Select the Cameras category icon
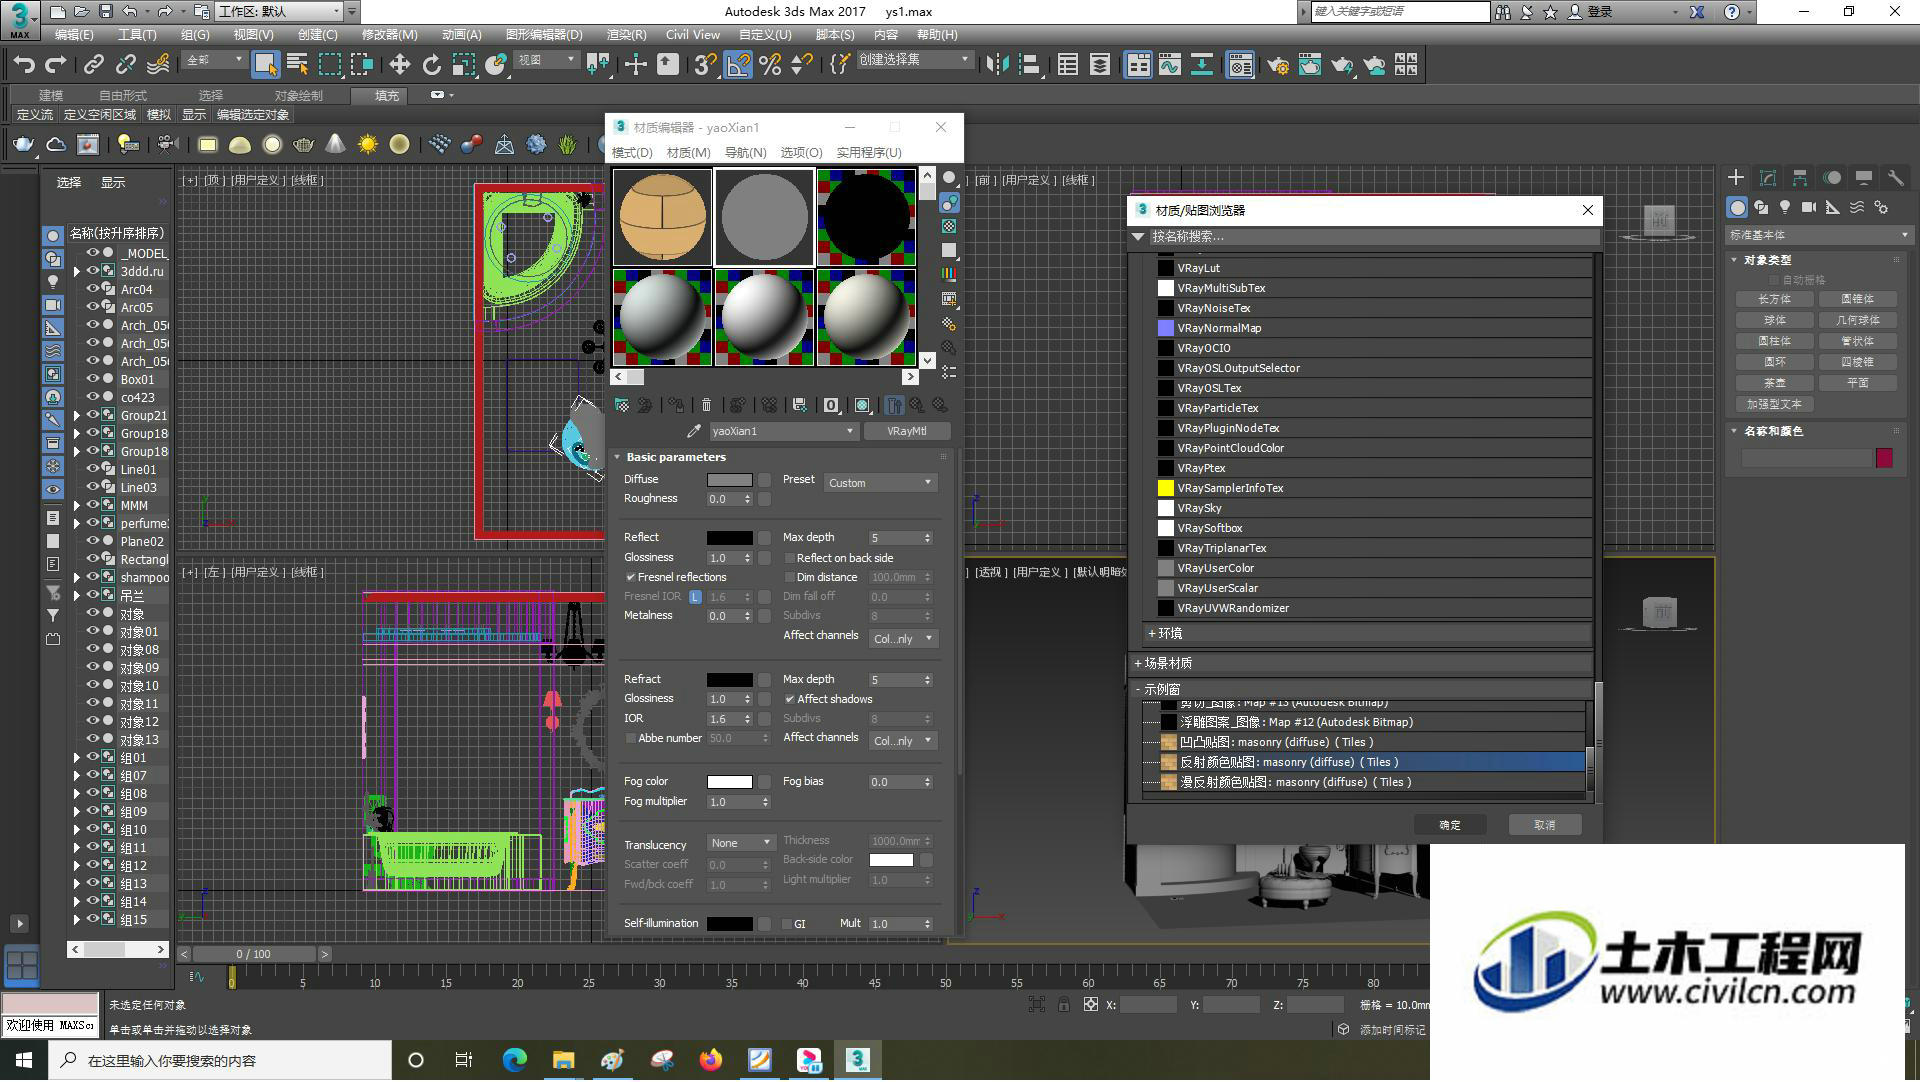The width and height of the screenshot is (1920, 1082). pos(1809,207)
